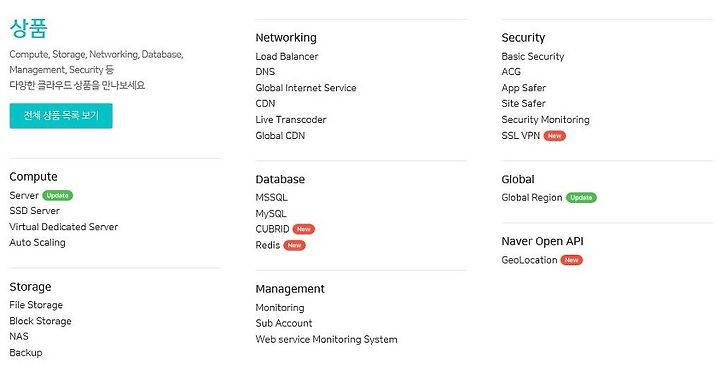The width and height of the screenshot is (720, 365).
Task: Click the New badge next to SSL VPN
Action: [555, 136]
